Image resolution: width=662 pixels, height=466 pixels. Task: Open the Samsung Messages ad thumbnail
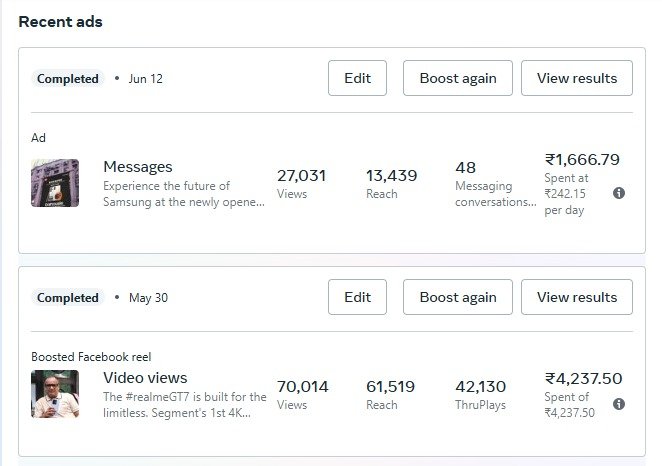(55, 183)
